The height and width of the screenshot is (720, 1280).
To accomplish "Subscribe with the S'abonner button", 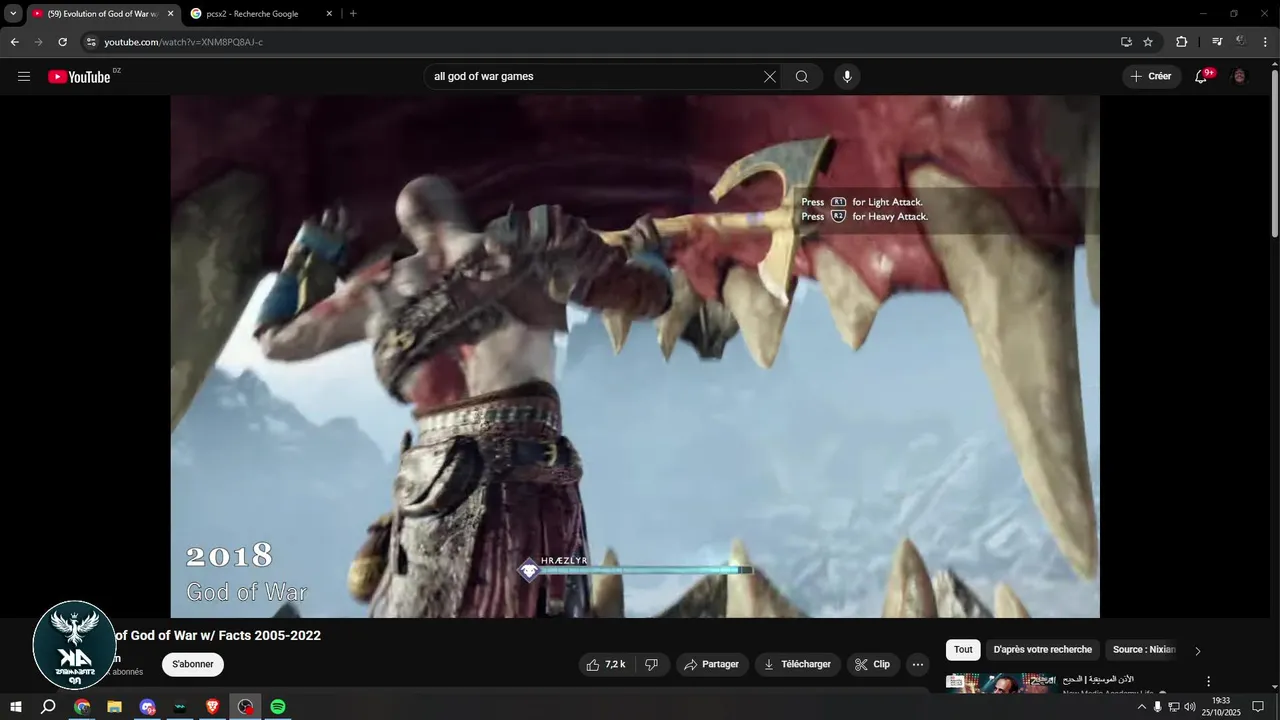I will [x=193, y=664].
